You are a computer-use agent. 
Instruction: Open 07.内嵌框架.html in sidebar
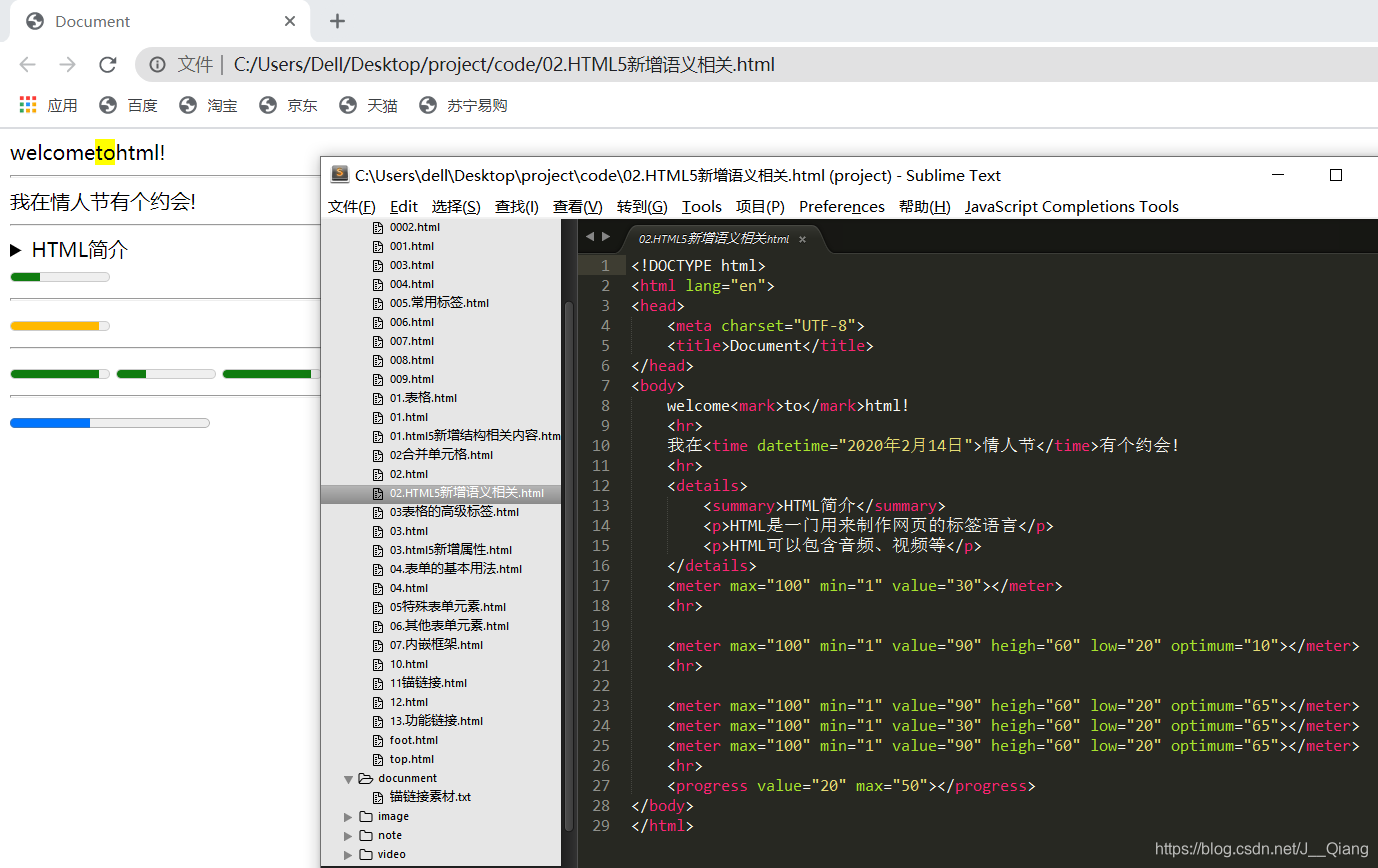(436, 645)
